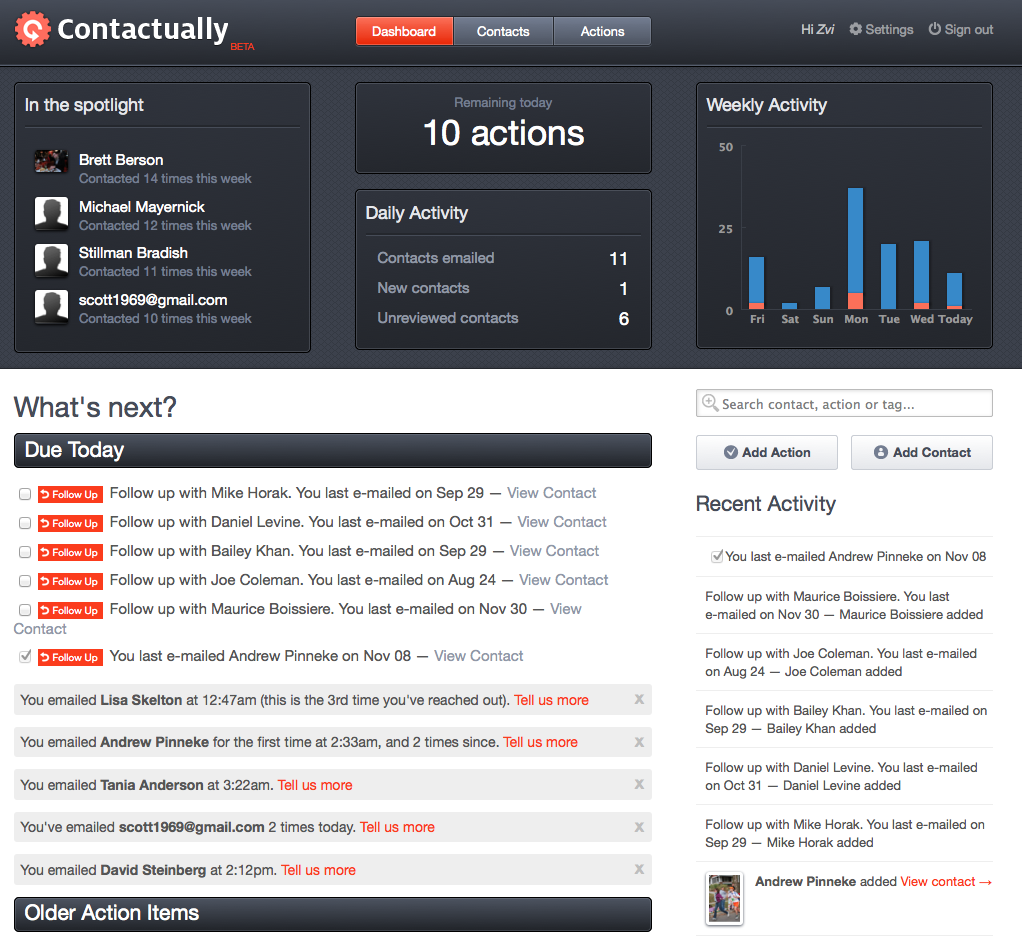Click the Unreviewed contacts row
The image size is (1022, 938).
[503, 319]
